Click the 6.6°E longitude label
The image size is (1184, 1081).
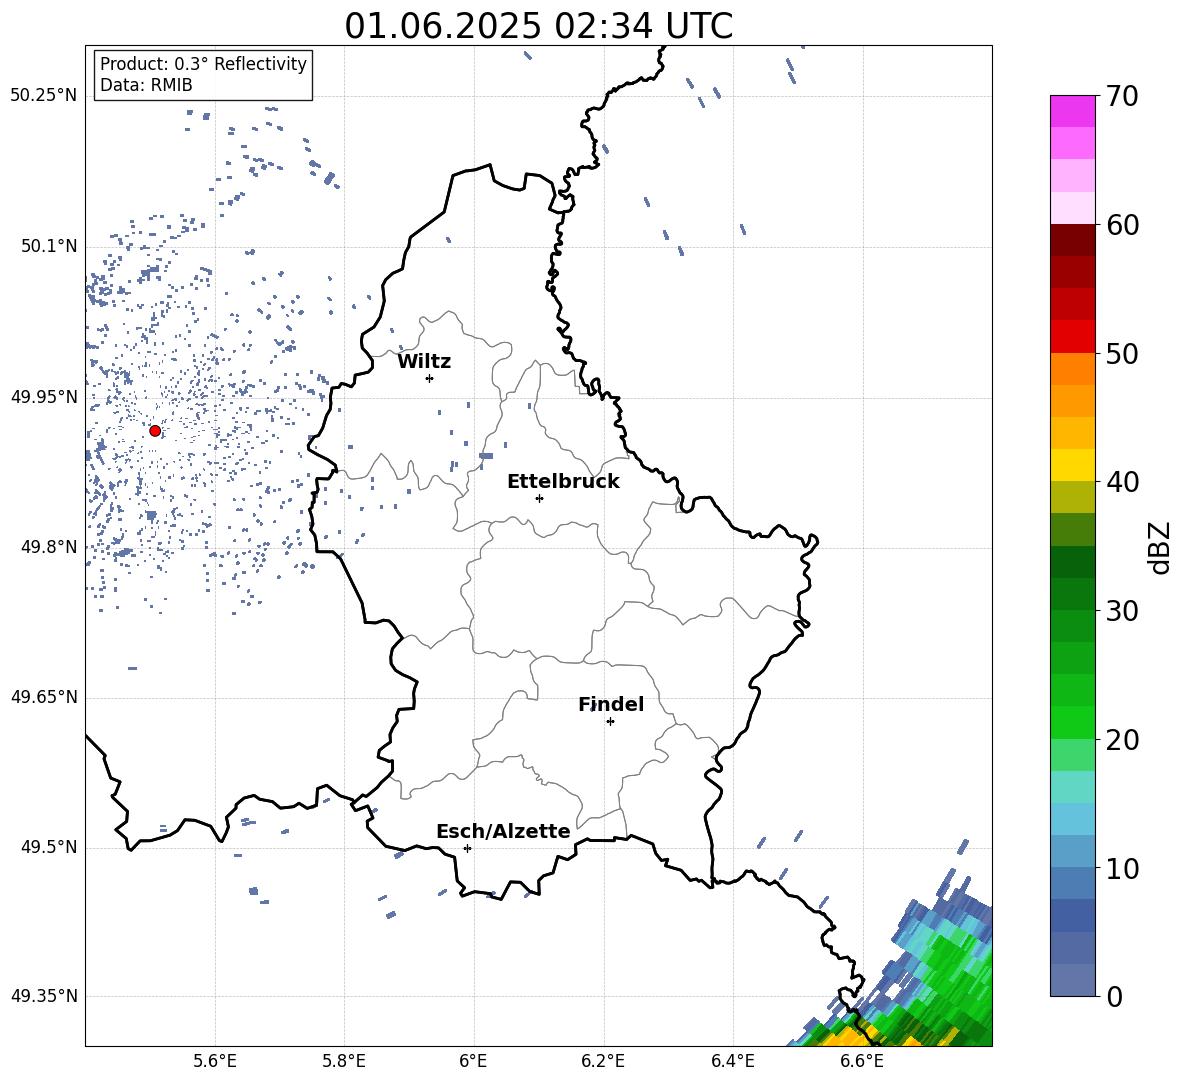click(862, 1062)
